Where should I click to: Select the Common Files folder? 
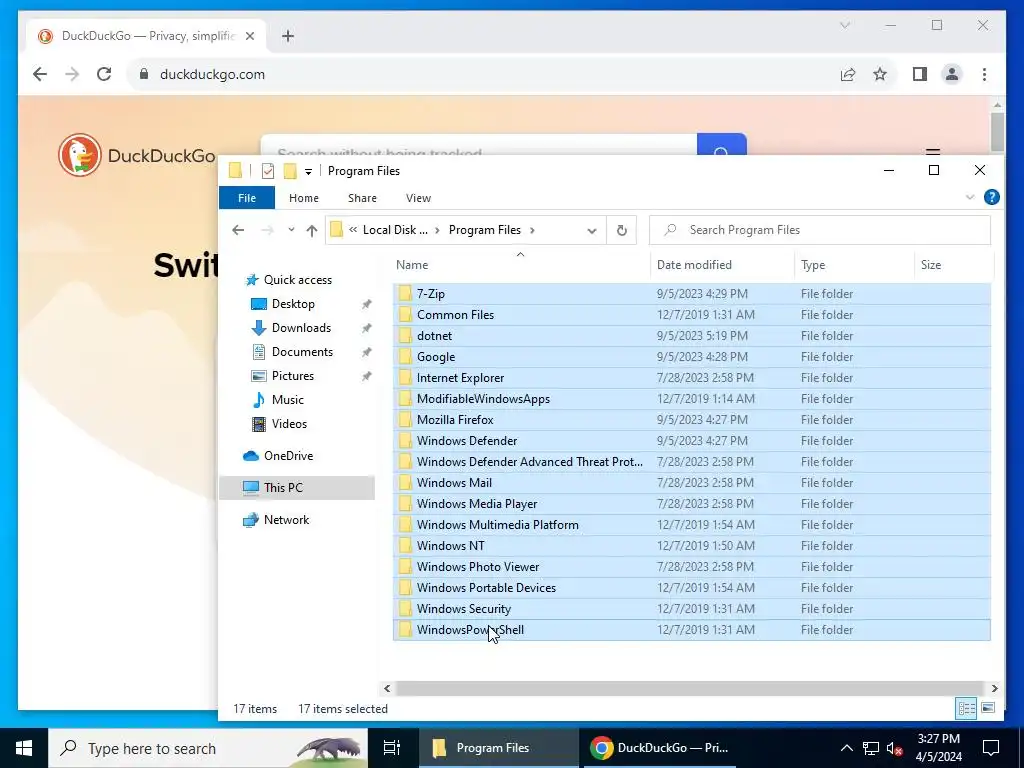pos(692,315)
